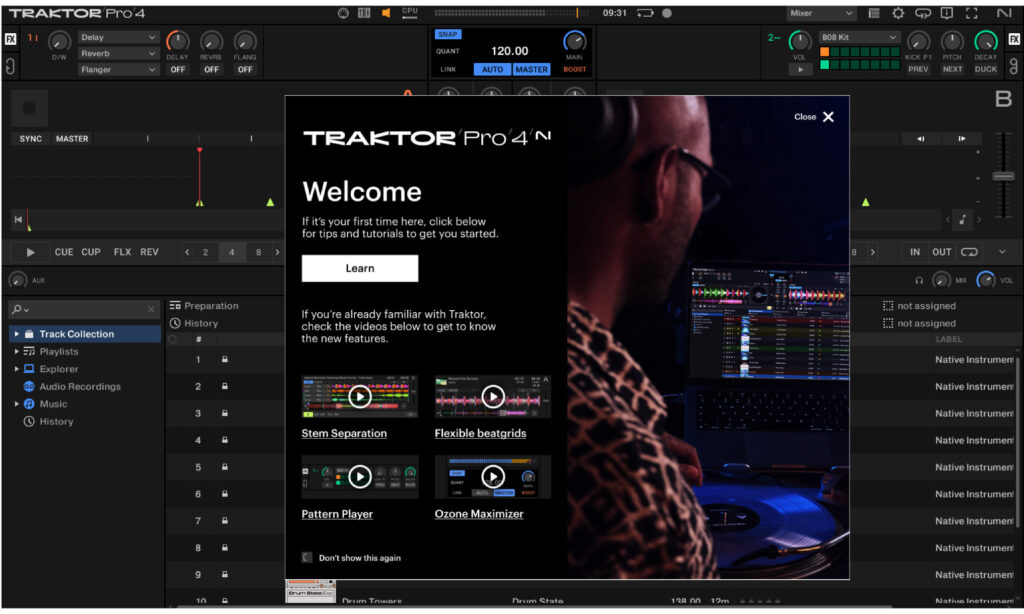Expand the Playlists tree node
The width and height of the screenshot is (1024, 614).
(x=16, y=352)
